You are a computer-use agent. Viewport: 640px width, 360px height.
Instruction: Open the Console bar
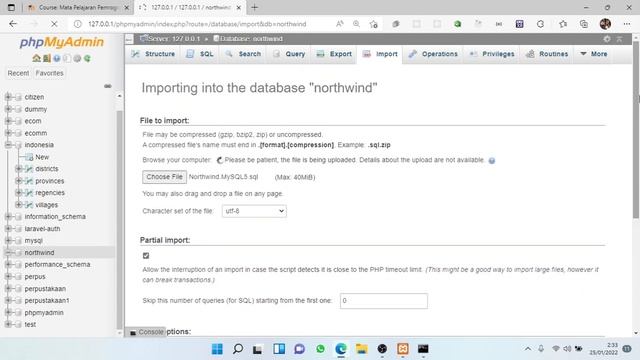(146, 332)
